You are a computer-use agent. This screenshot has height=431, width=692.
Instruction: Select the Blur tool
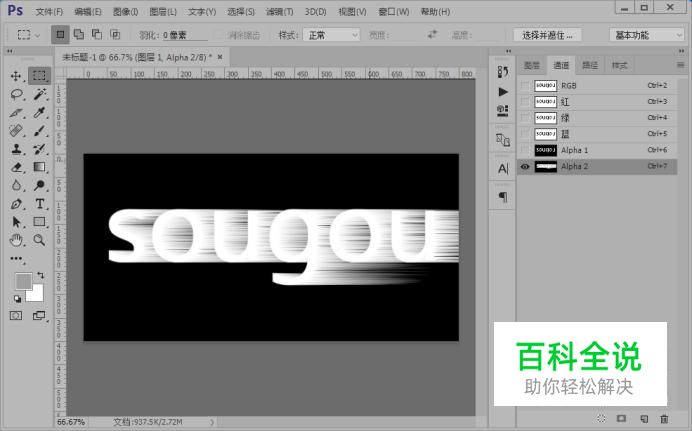(x=16, y=185)
